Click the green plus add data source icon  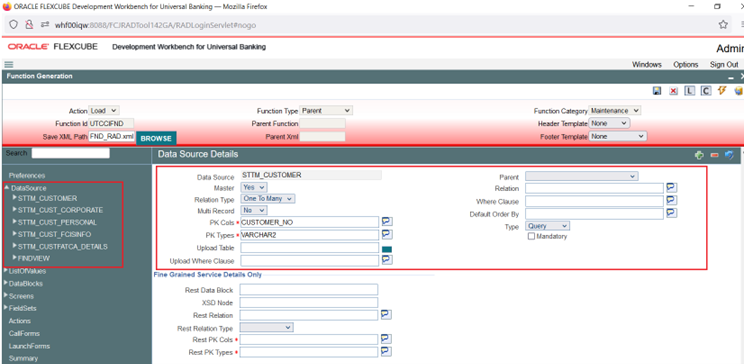click(x=699, y=155)
